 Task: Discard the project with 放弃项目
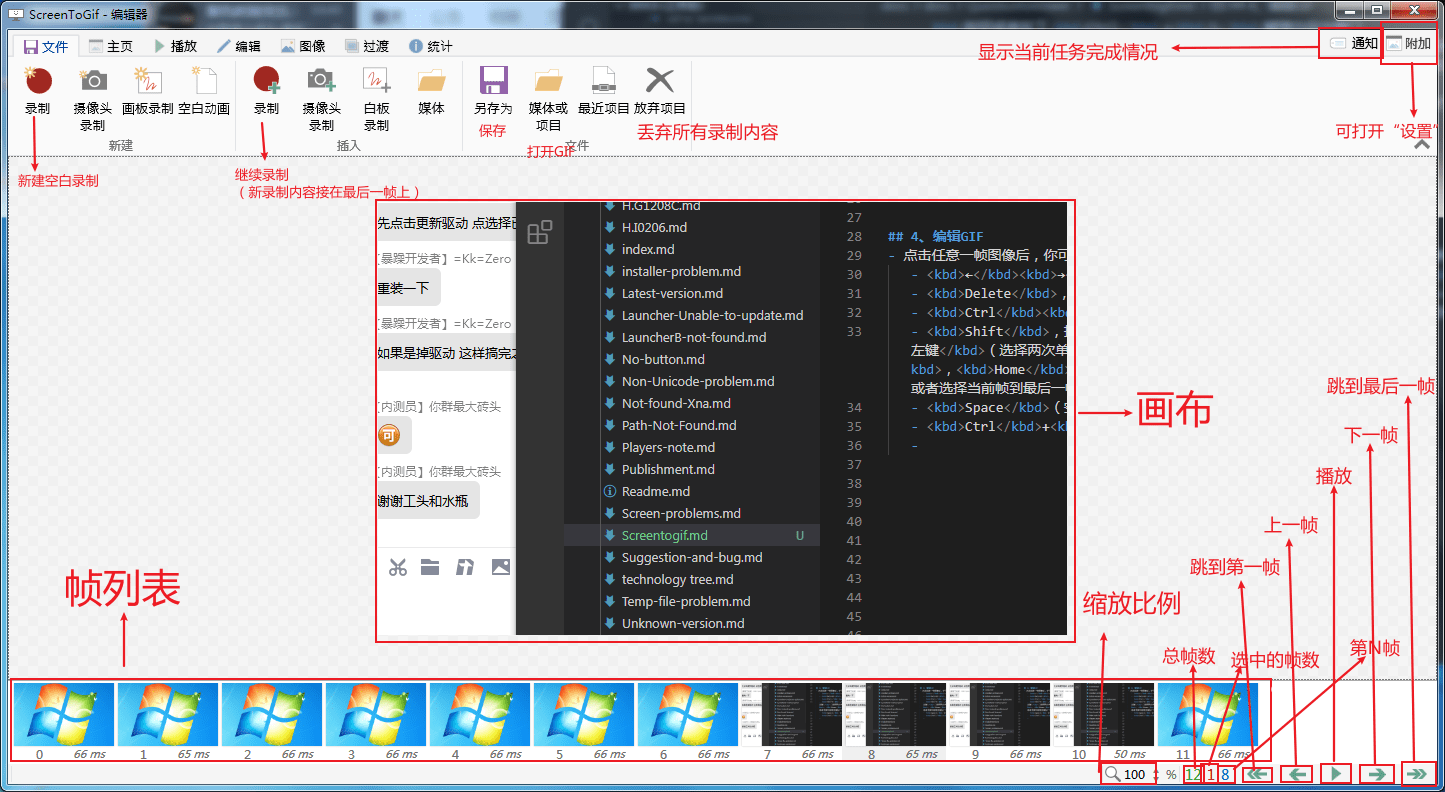click(660, 83)
